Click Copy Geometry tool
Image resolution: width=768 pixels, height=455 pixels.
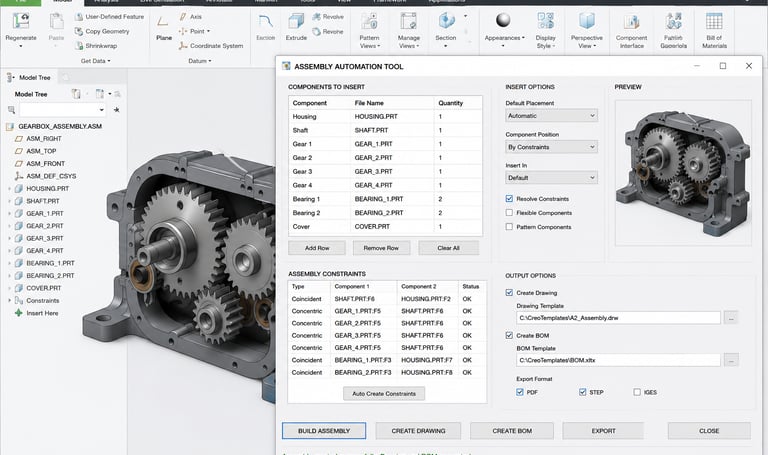[102, 31]
